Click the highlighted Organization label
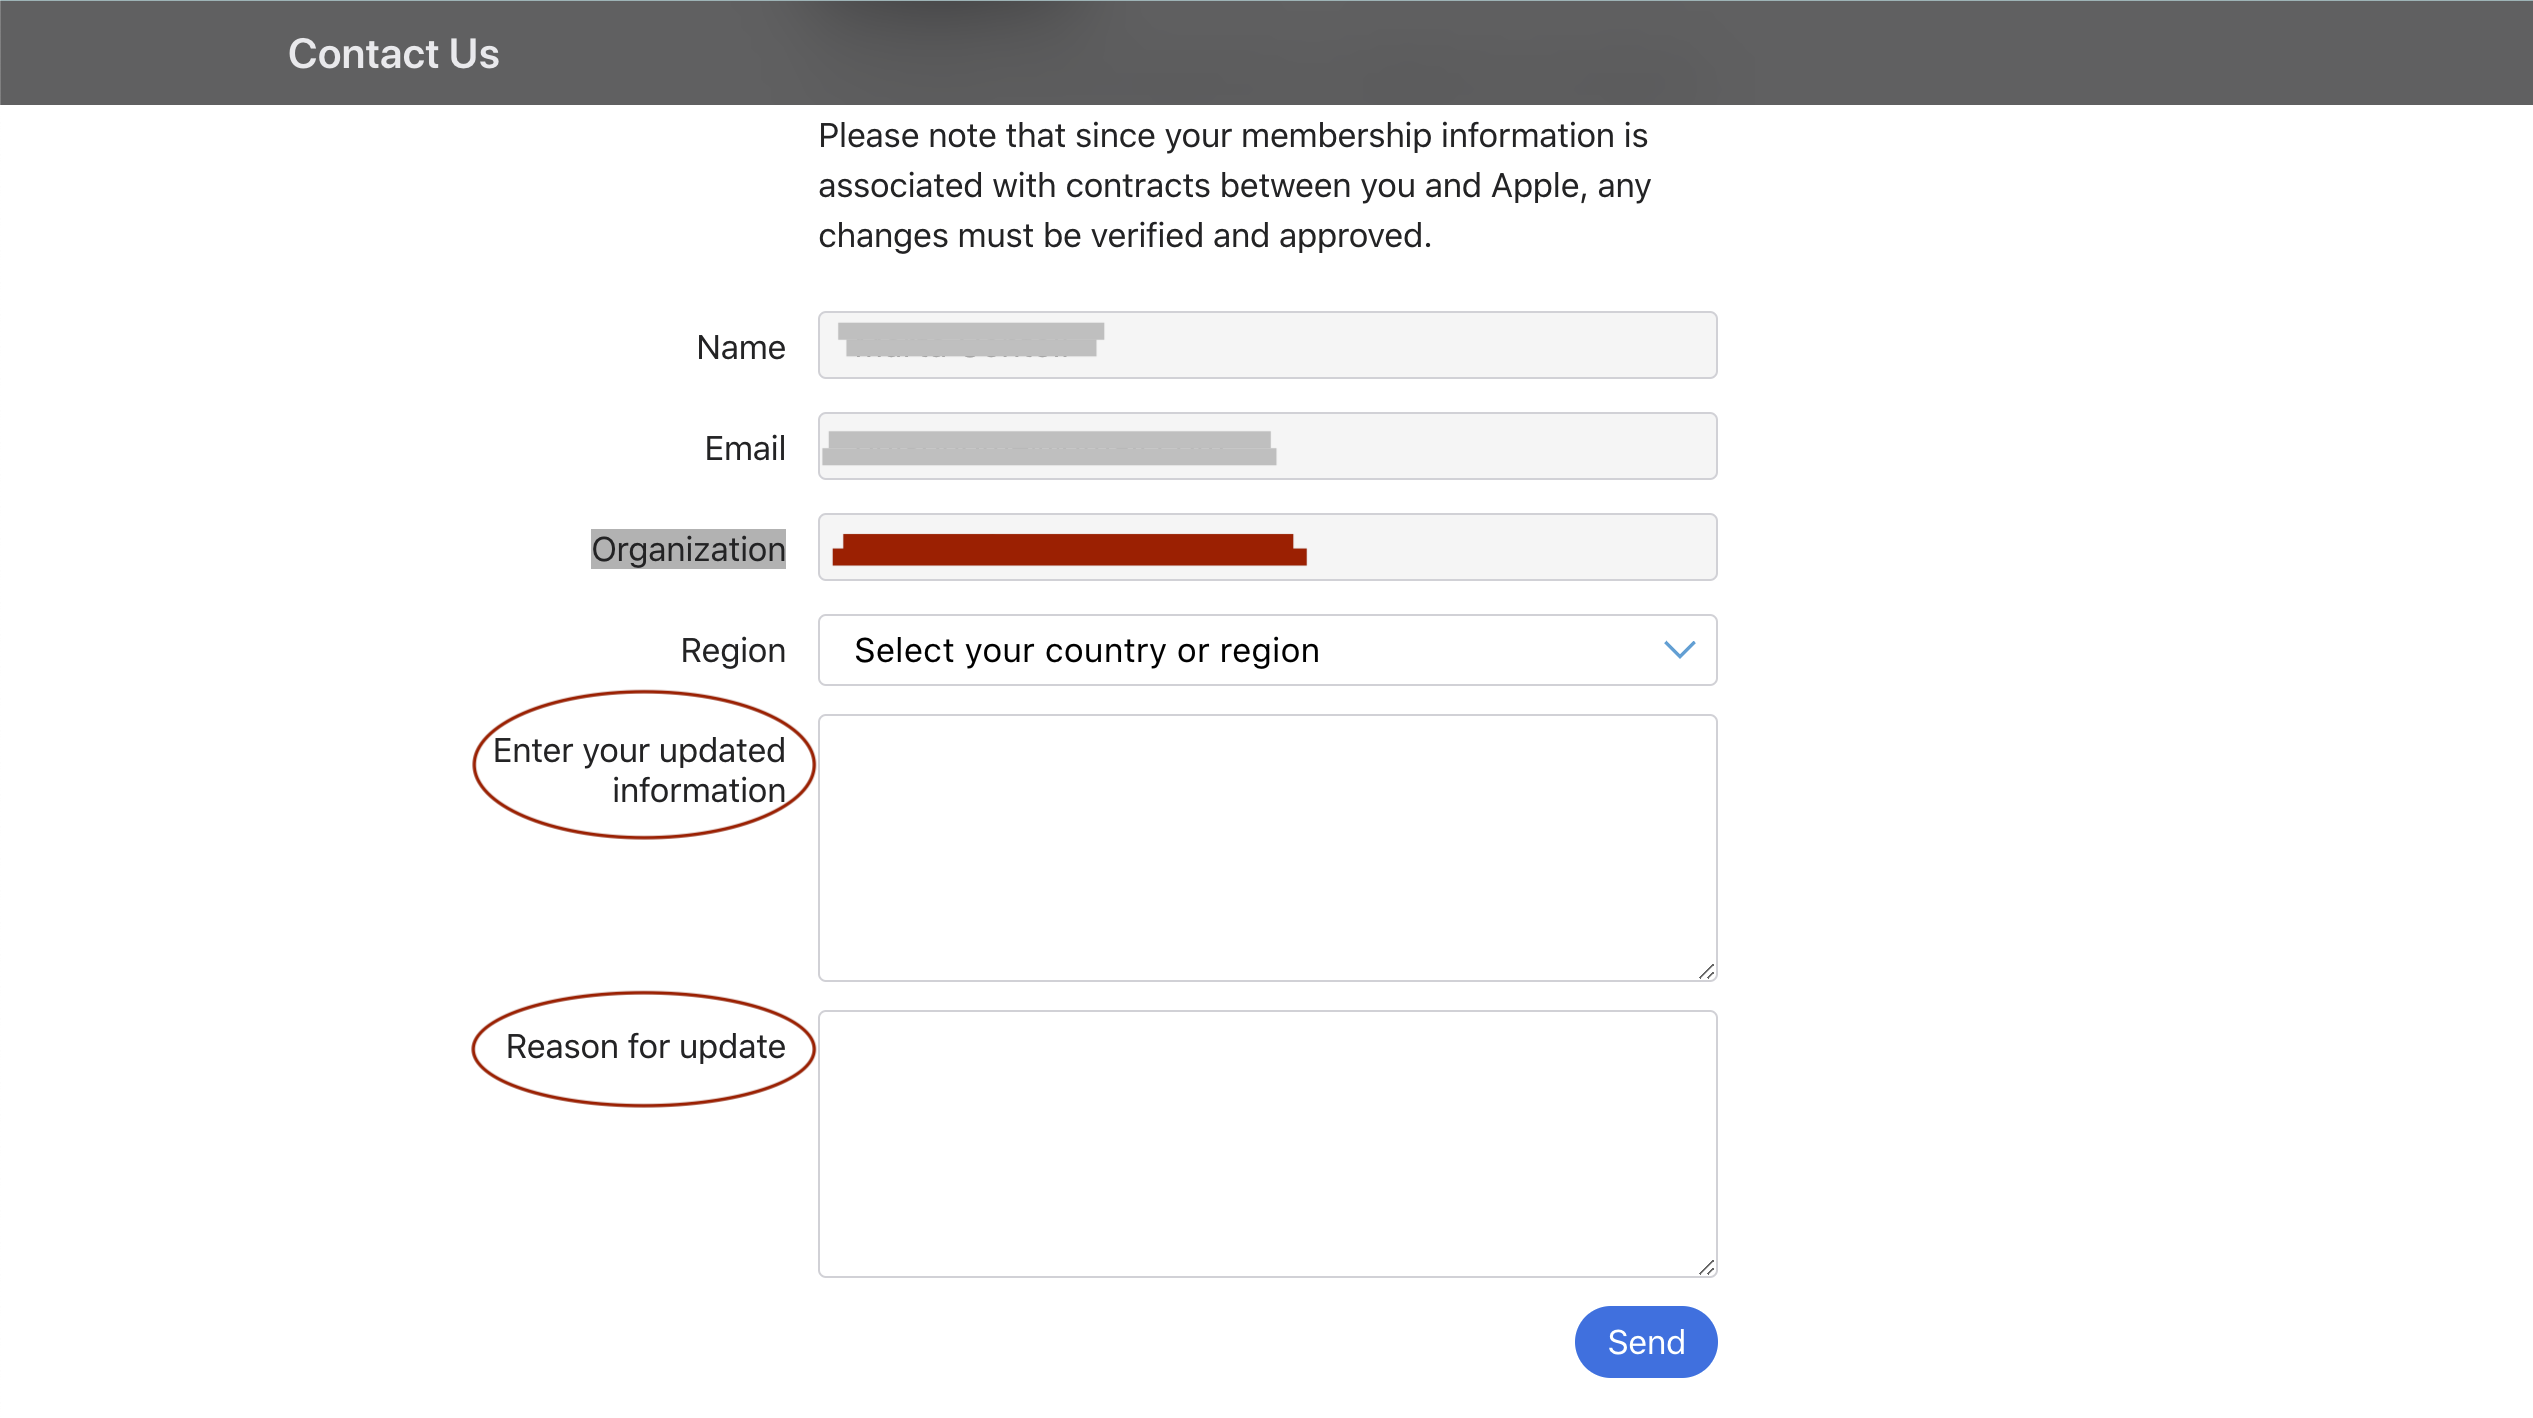The image size is (2533, 1418). click(x=688, y=549)
